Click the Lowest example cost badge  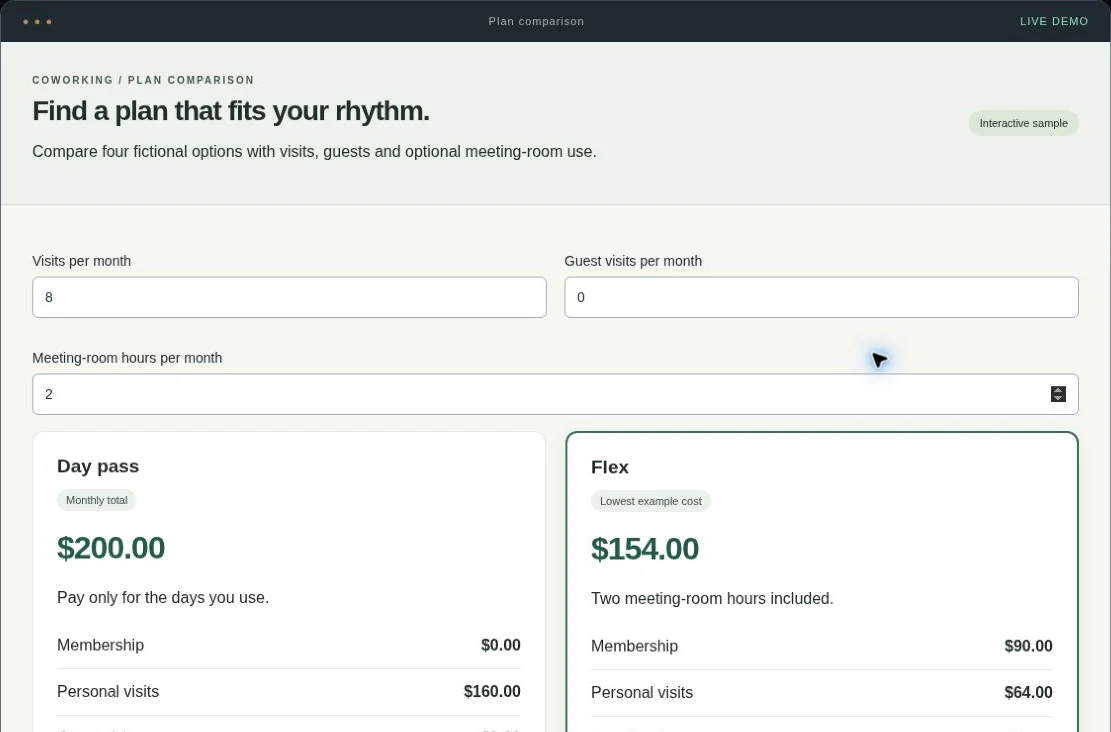[x=650, y=501]
